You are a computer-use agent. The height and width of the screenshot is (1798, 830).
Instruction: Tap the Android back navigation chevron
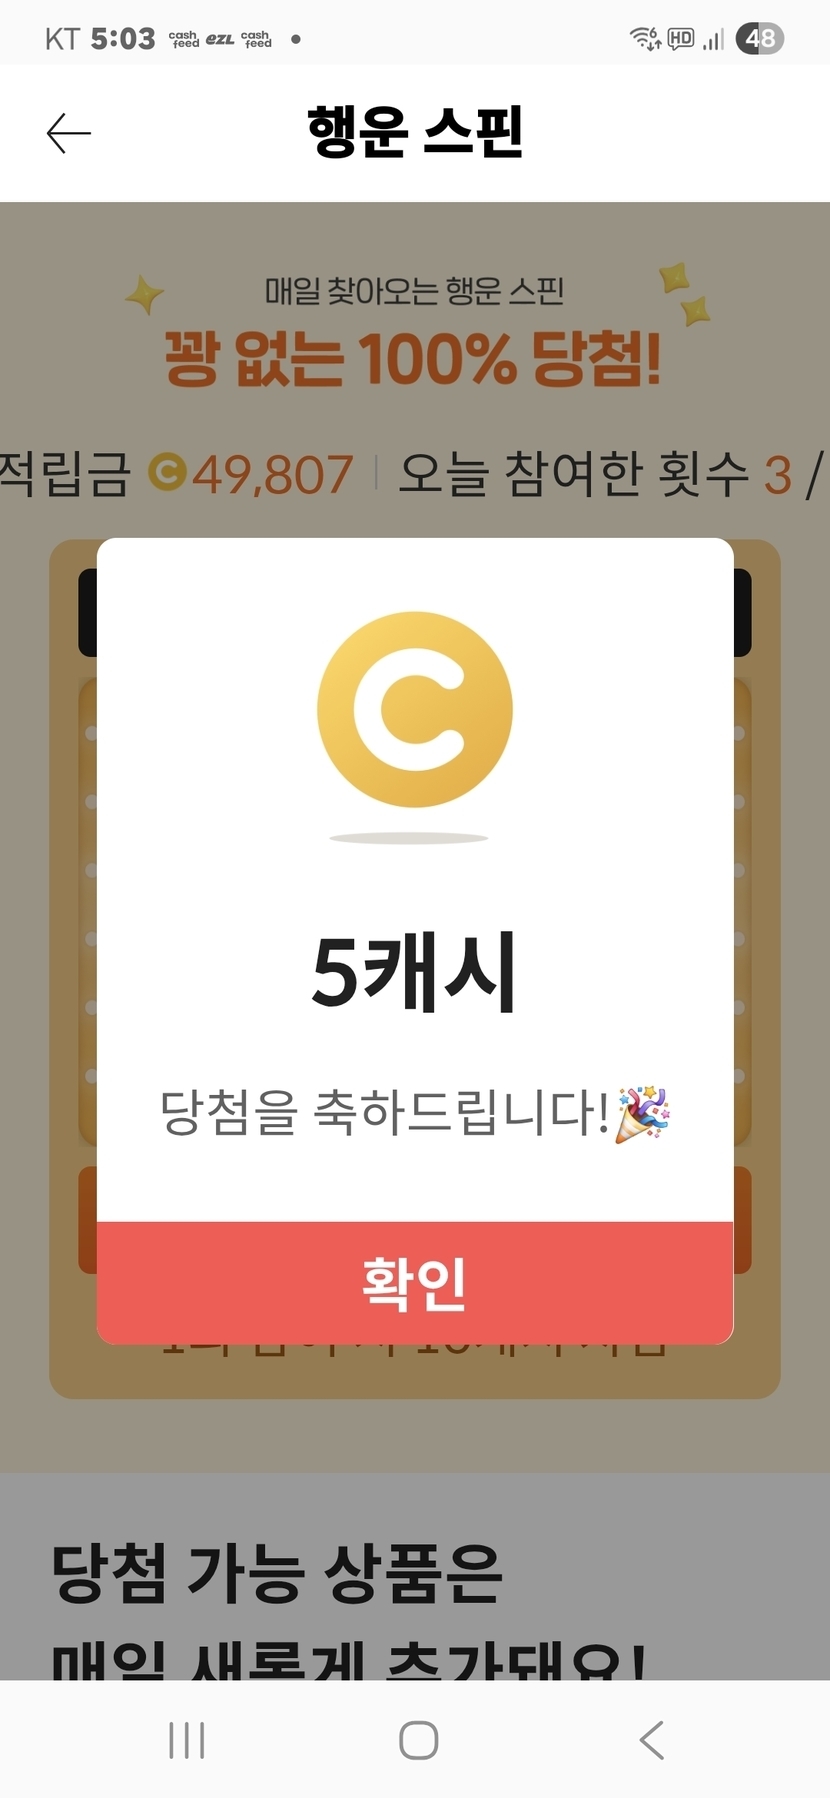(x=651, y=1739)
